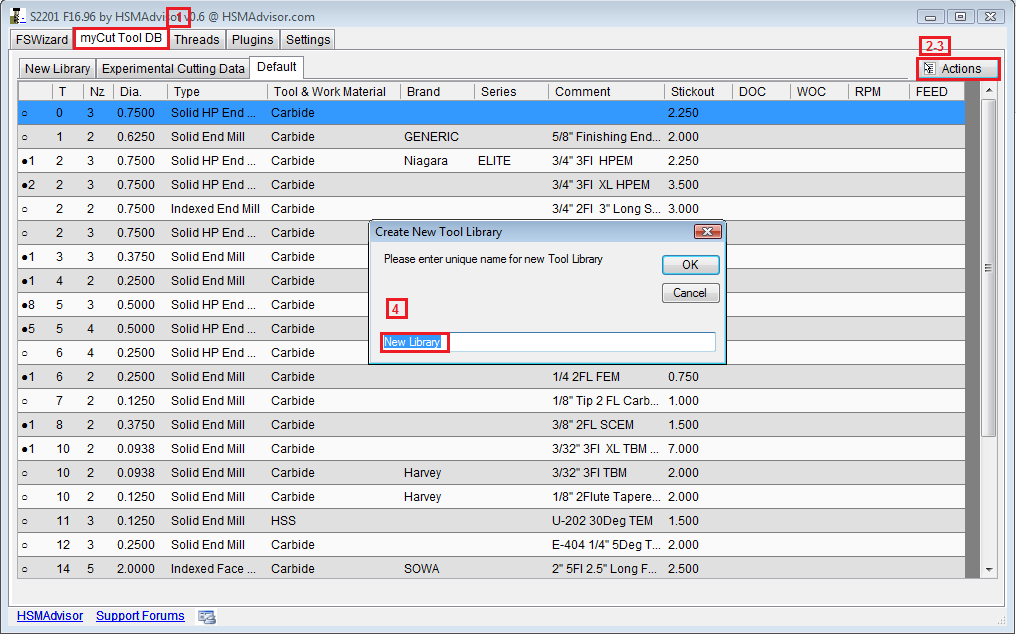Select the Experimental Cutting Data library tab
1016x634 pixels.
click(x=173, y=69)
